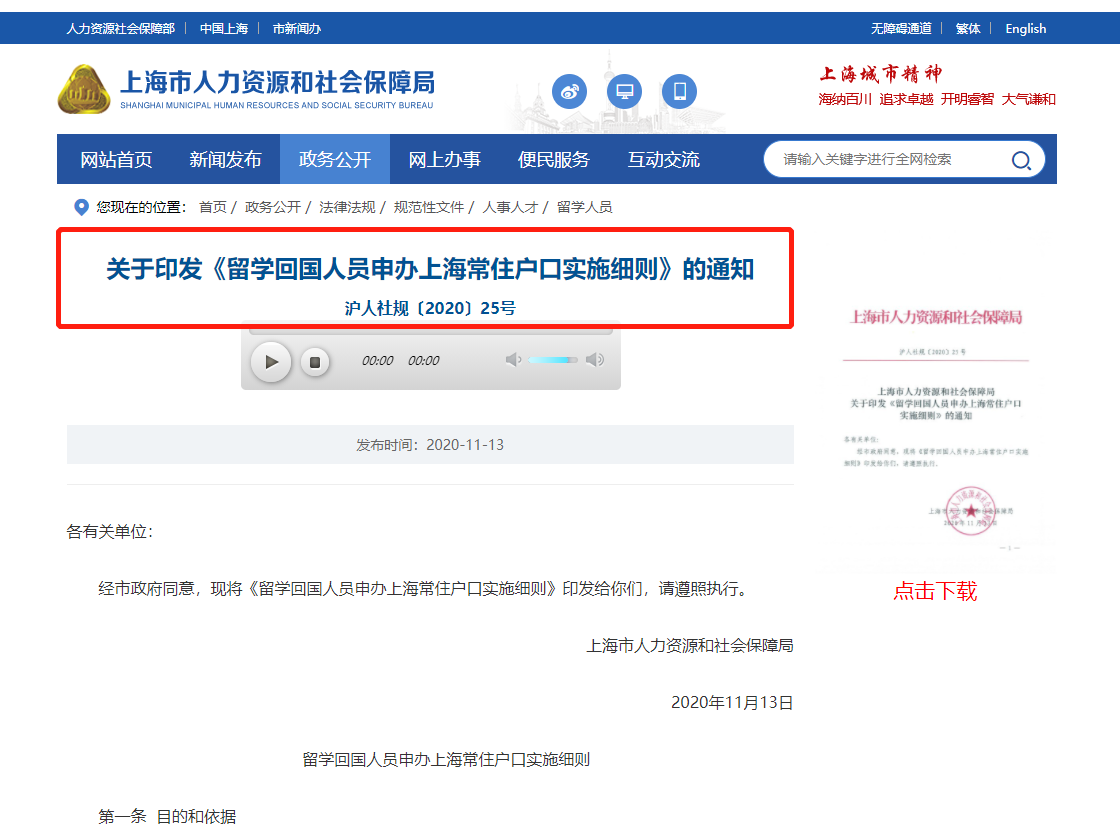
Task: Click the bureau's golden emblem logo
Action: [x=84, y=90]
